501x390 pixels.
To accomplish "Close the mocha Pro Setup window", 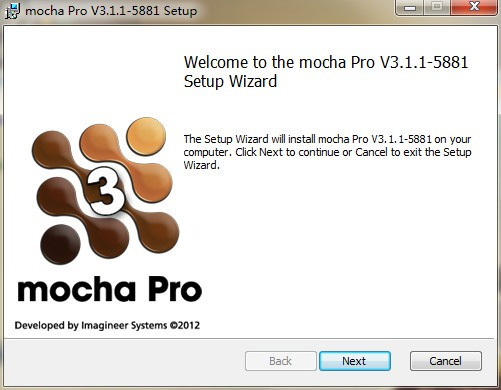I will click(474, 7).
